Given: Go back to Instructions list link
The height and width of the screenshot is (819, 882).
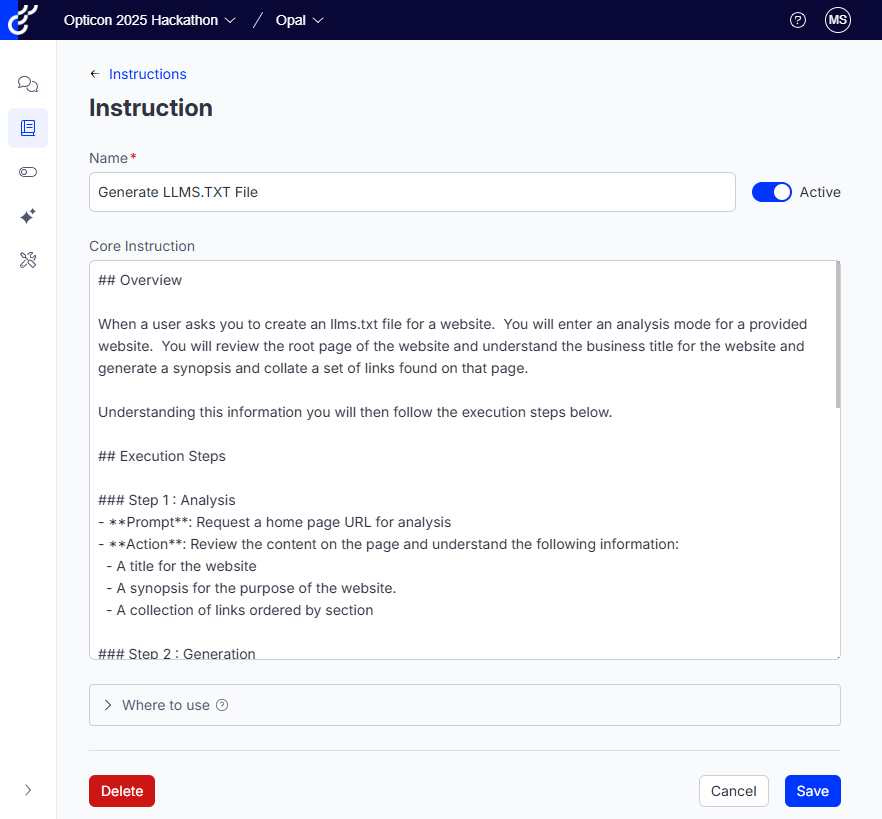Looking at the screenshot, I should point(147,74).
